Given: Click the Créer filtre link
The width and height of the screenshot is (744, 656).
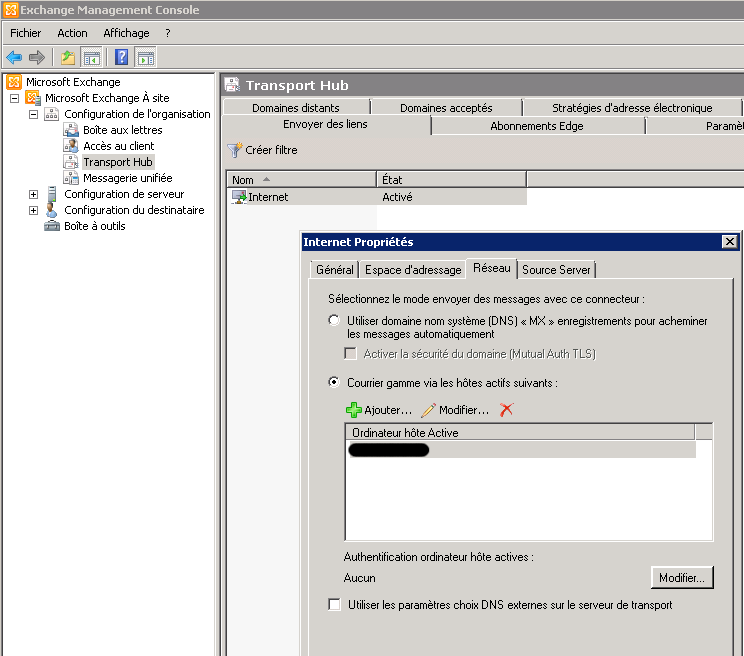Looking at the screenshot, I should coord(271,150).
